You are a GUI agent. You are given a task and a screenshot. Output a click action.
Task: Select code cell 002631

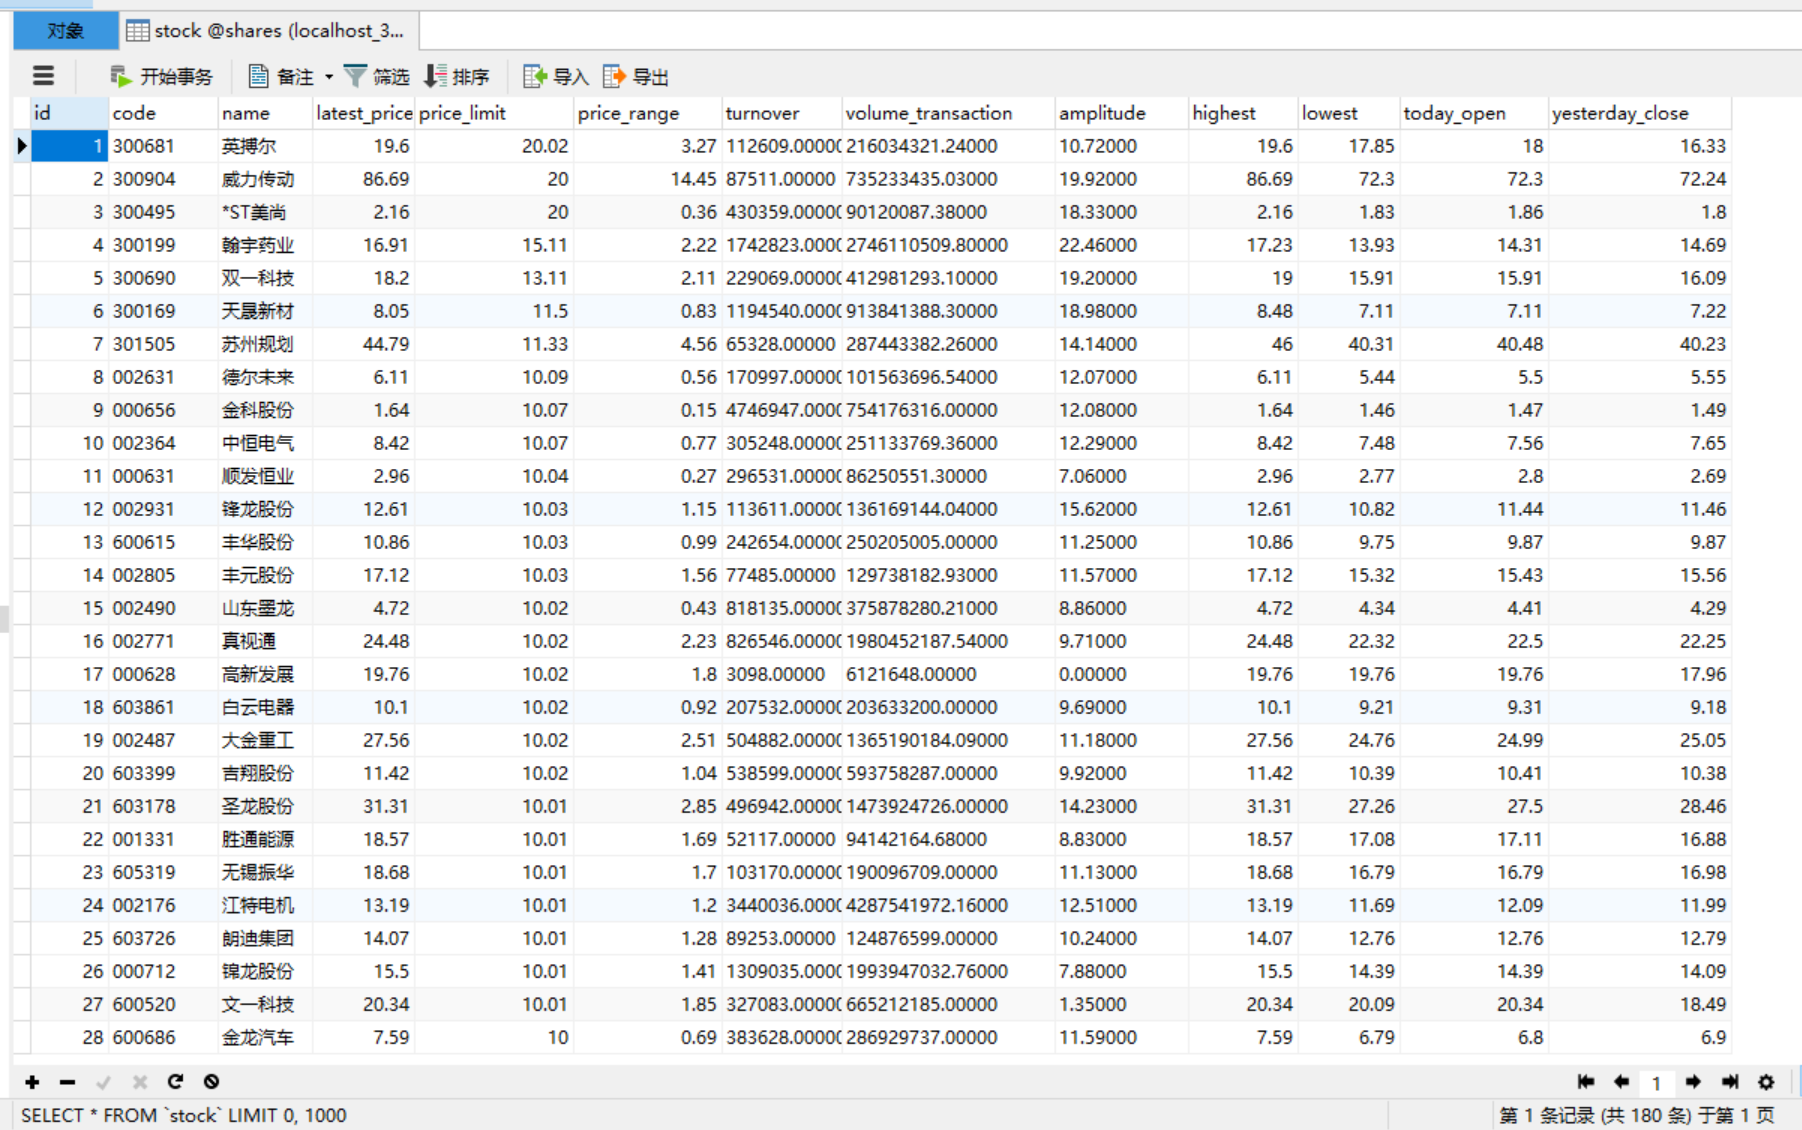(163, 377)
